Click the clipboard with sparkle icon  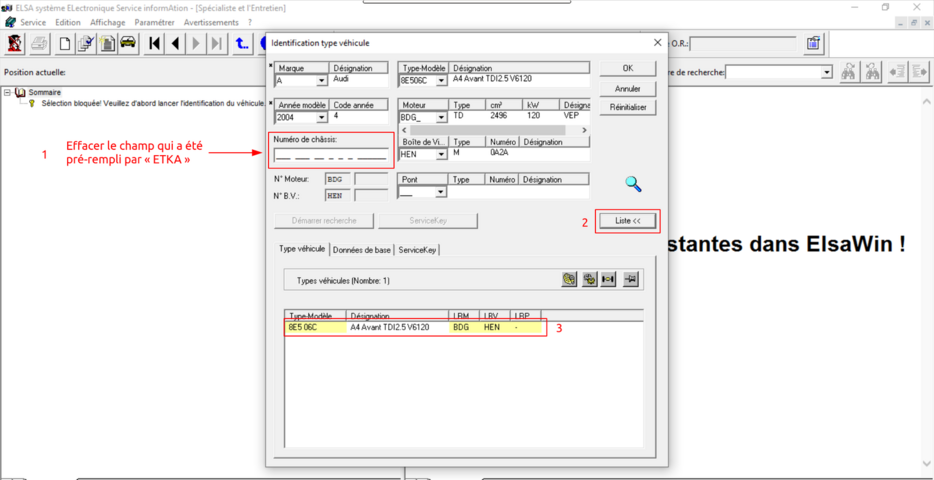107,43
